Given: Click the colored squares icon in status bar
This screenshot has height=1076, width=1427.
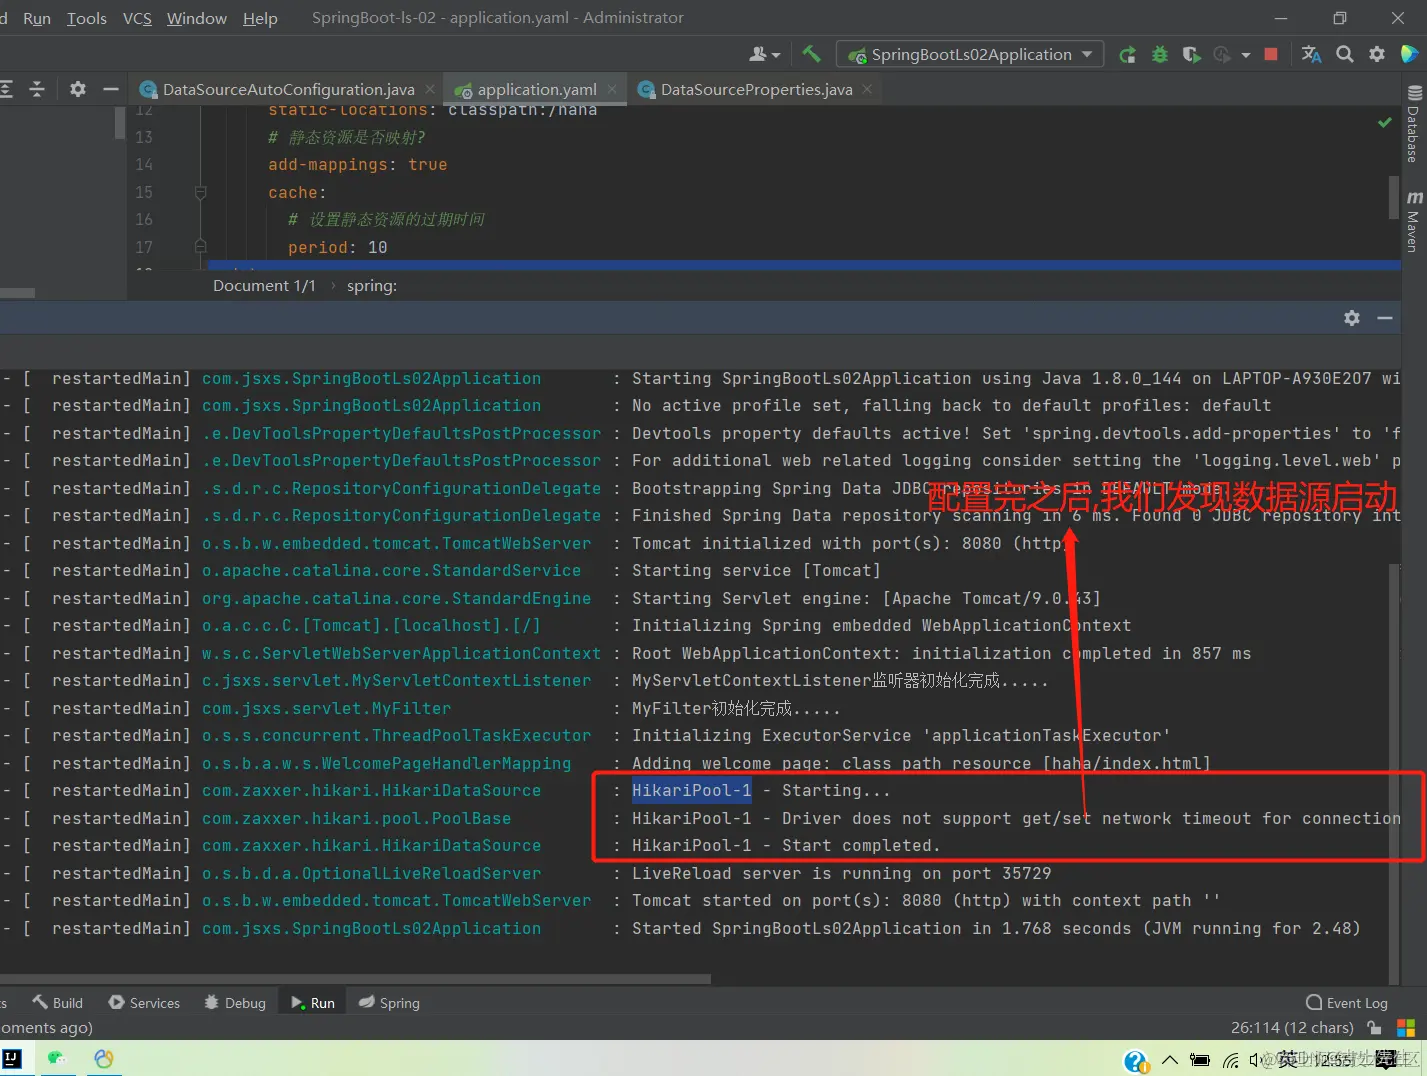Looking at the screenshot, I should 1406,1028.
